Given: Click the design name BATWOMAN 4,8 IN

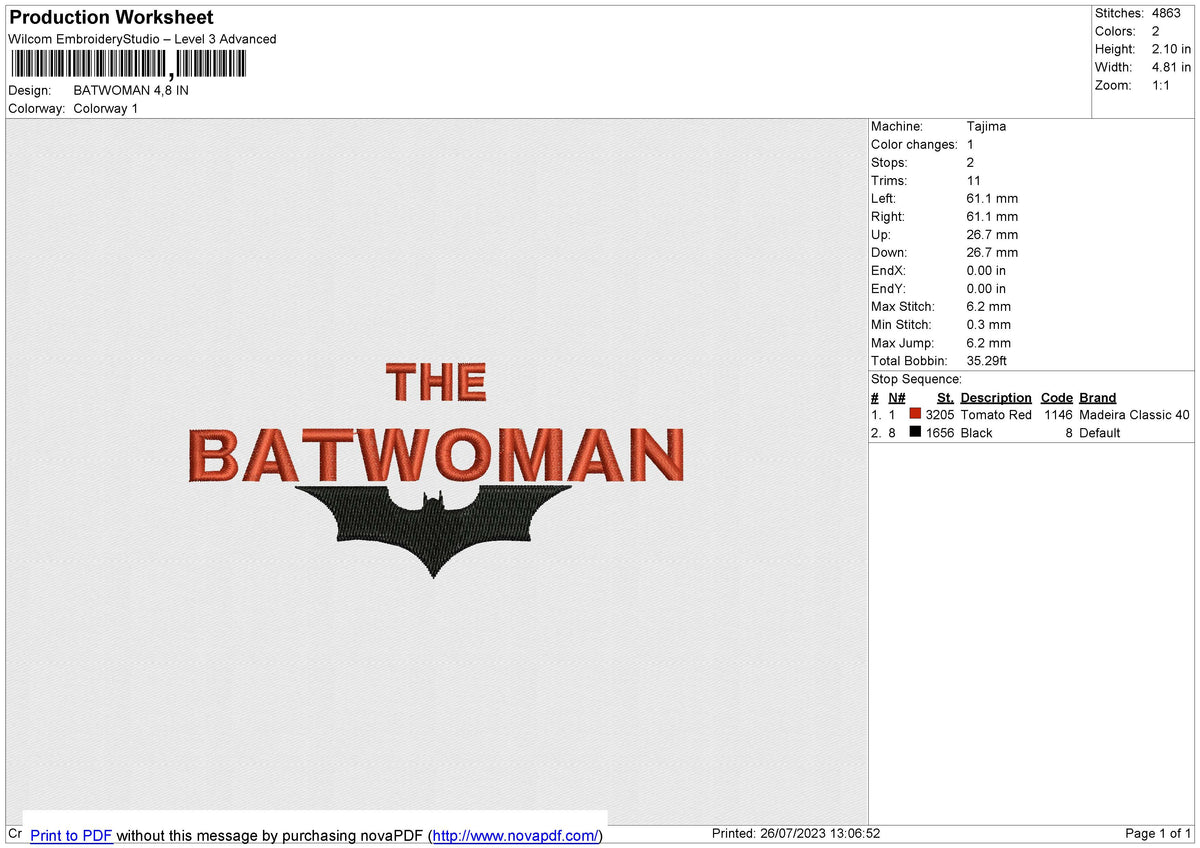Looking at the screenshot, I should (x=131, y=90).
